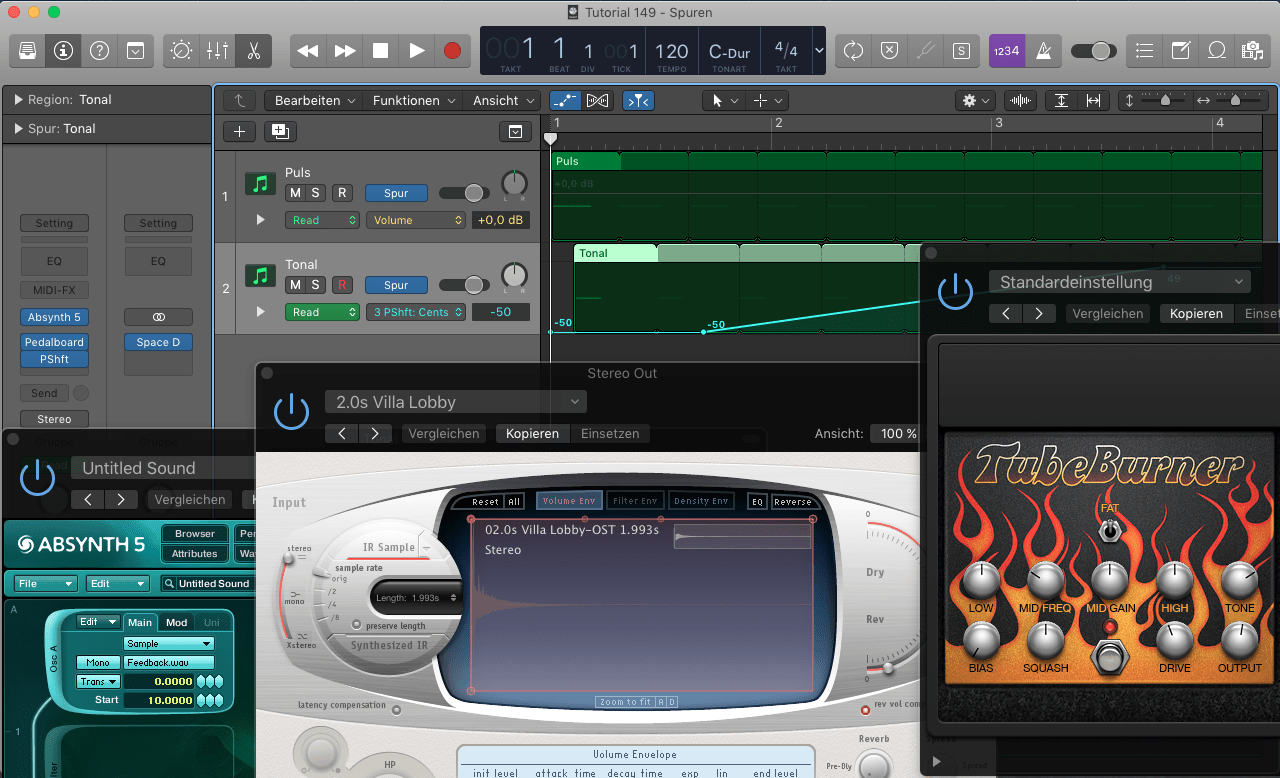The width and height of the screenshot is (1280, 778).
Task: Open the Volume automation parameter dropdown
Action: pos(416,220)
